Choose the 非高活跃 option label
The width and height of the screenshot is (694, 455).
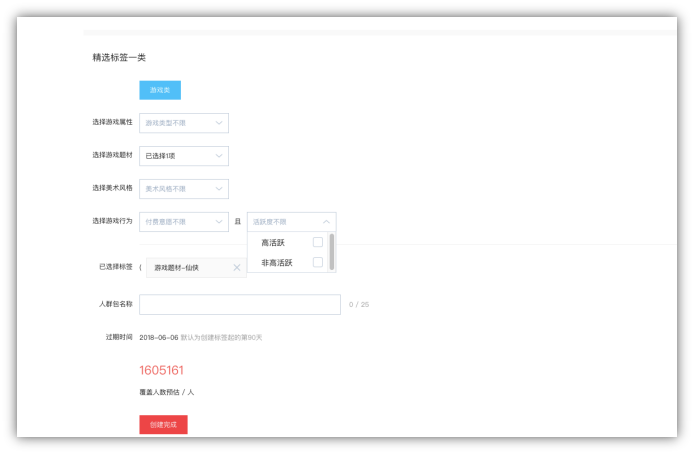(x=277, y=262)
